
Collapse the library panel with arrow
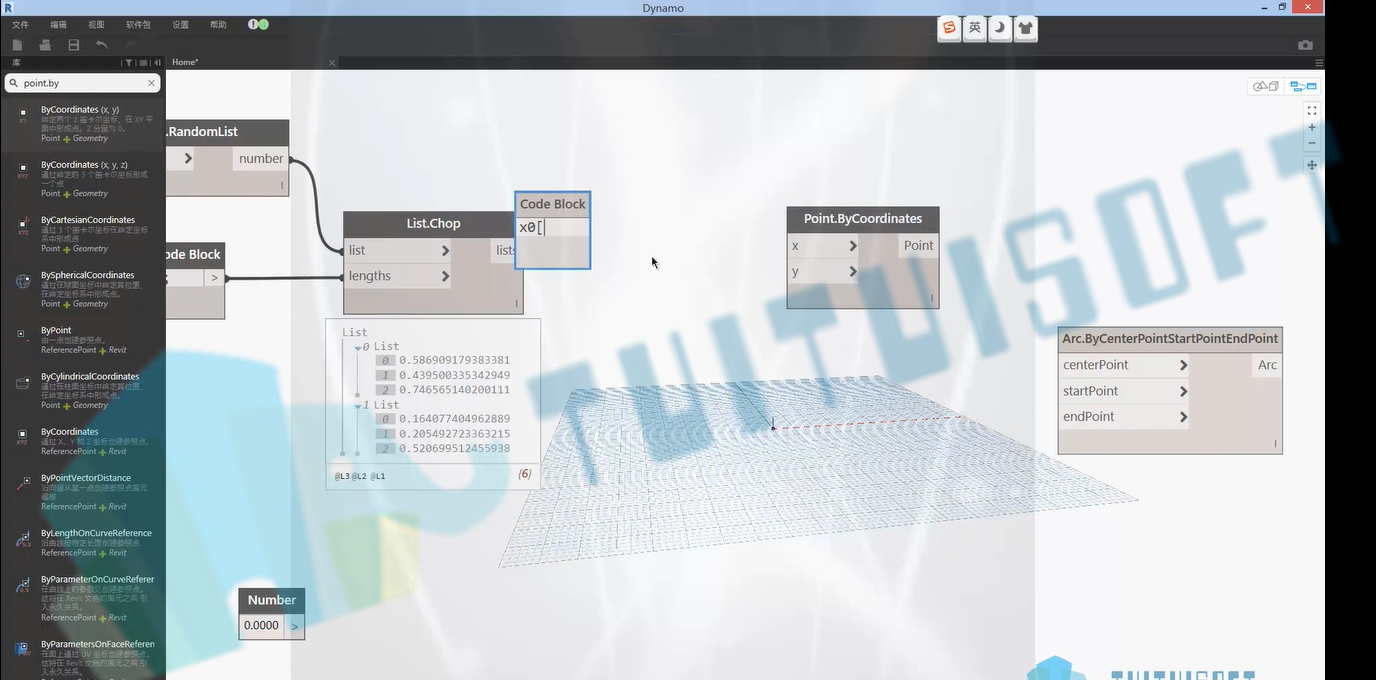[157, 62]
